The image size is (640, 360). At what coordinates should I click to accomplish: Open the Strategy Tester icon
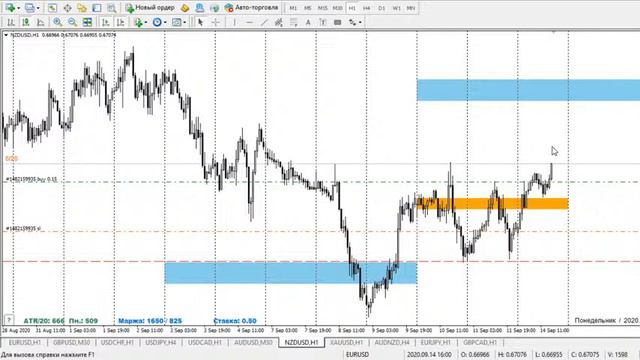[x=111, y=8]
